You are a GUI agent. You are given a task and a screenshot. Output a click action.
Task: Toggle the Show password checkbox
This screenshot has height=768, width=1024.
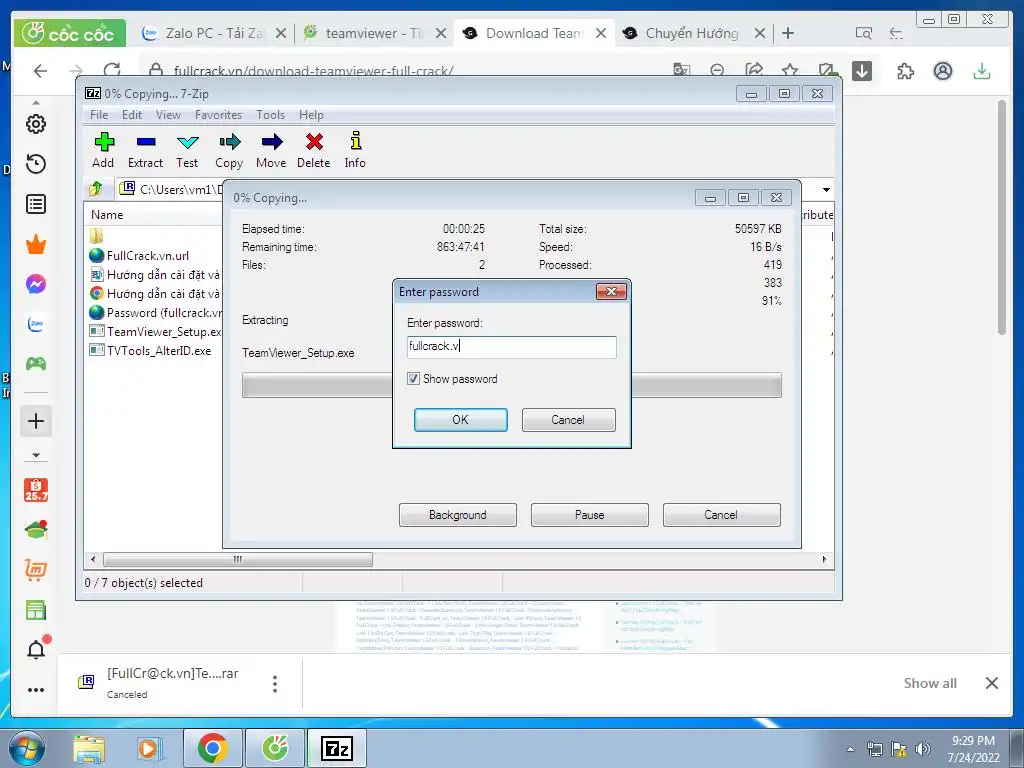point(413,379)
